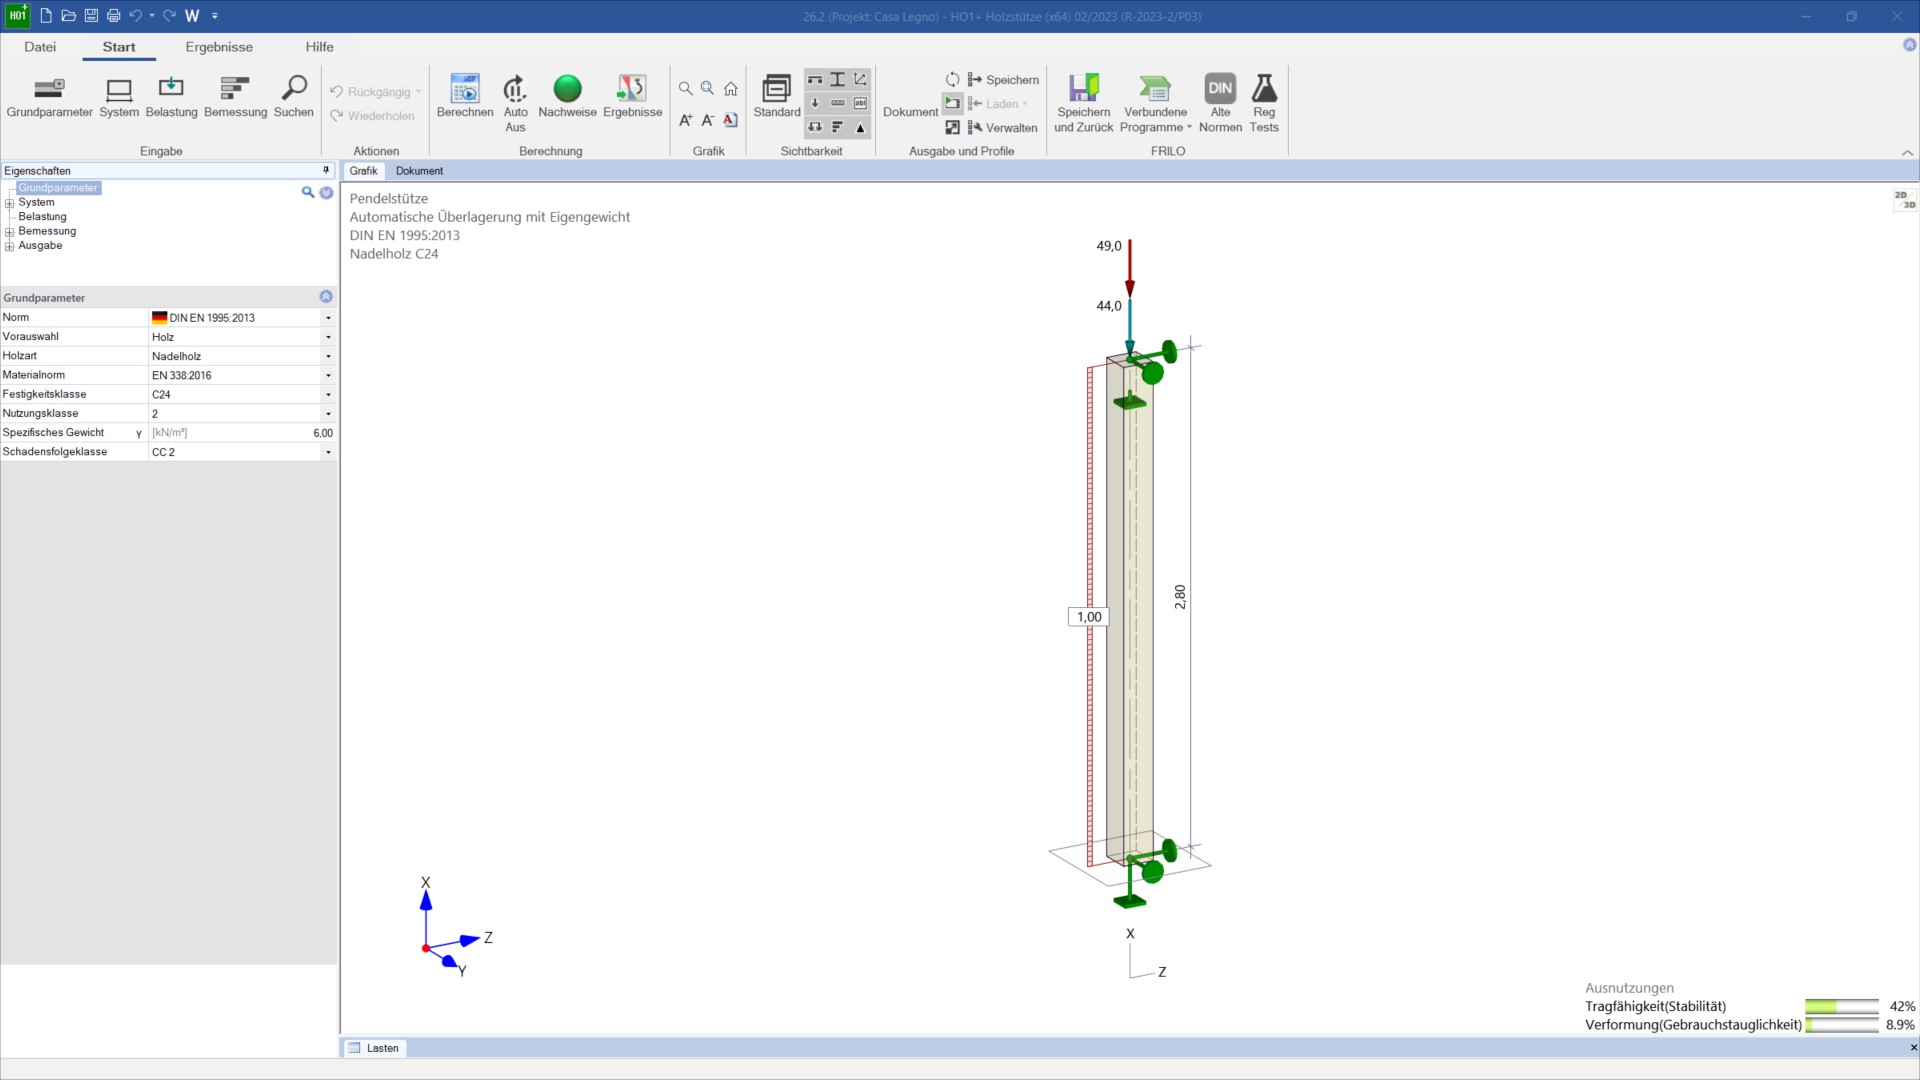The width and height of the screenshot is (1920, 1080).
Task: Edit Spezifisches Gewicht value field
Action: click(x=242, y=433)
